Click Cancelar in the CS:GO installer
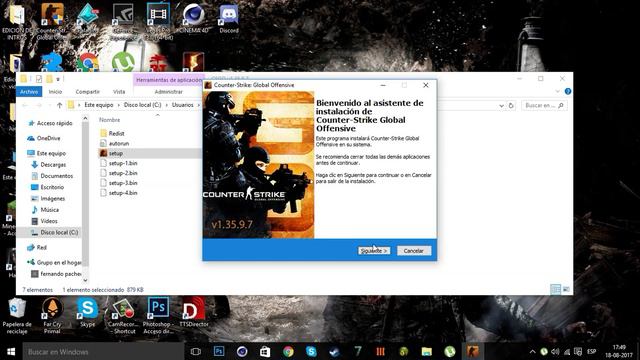 click(414, 251)
